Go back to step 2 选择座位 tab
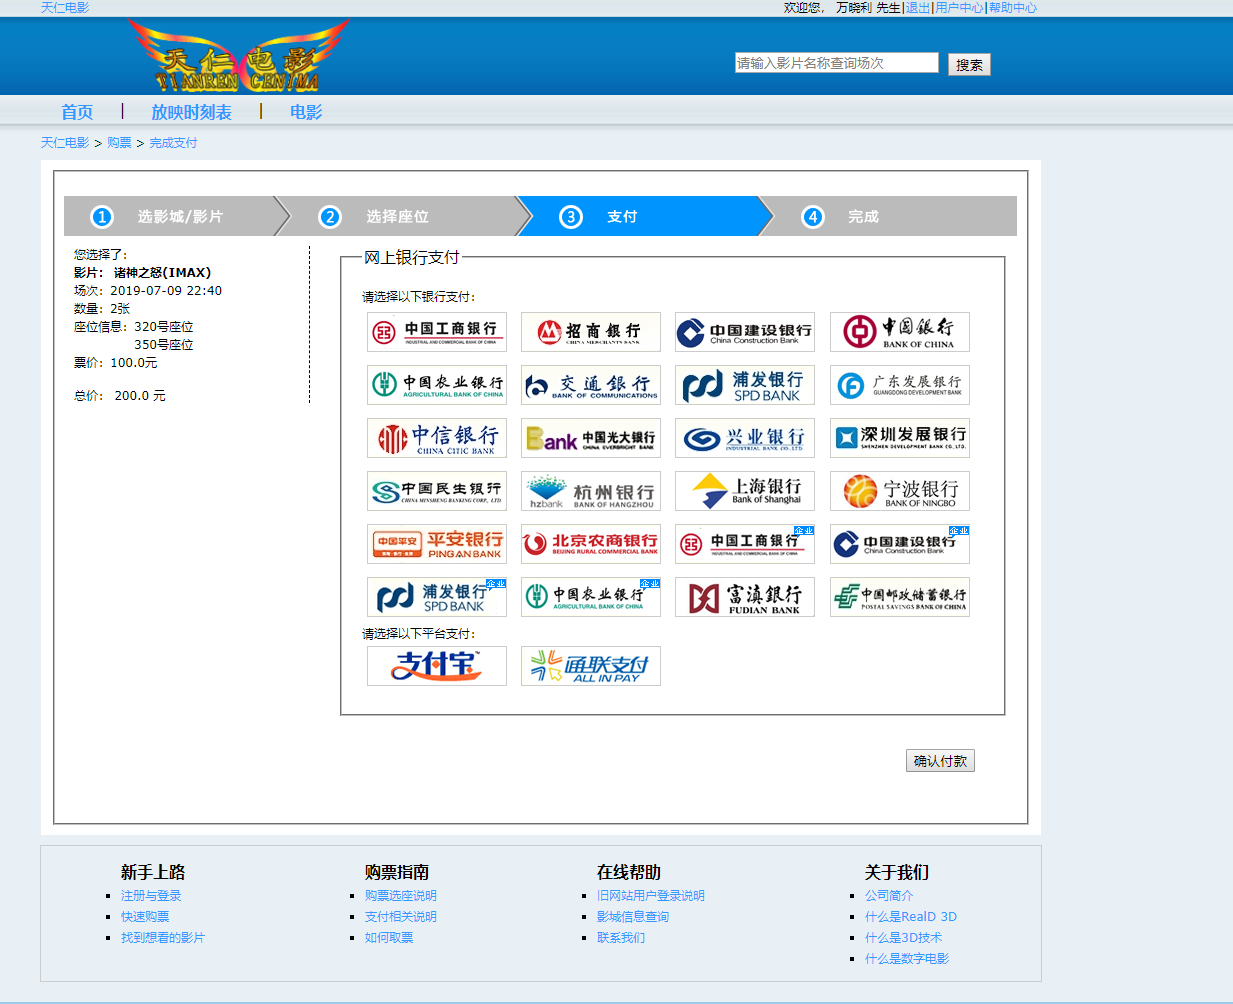 click(402, 216)
